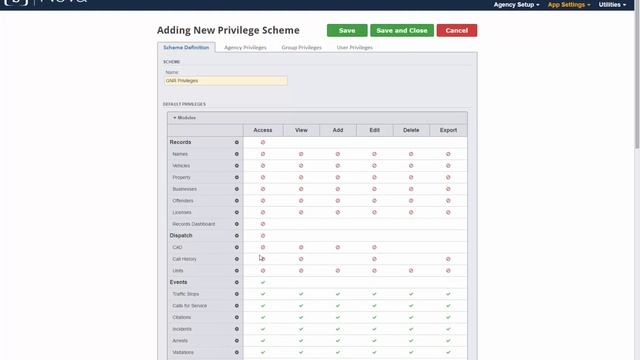Toggle Units Delete privilege
Screen dimensions: 640x360
click(411, 271)
